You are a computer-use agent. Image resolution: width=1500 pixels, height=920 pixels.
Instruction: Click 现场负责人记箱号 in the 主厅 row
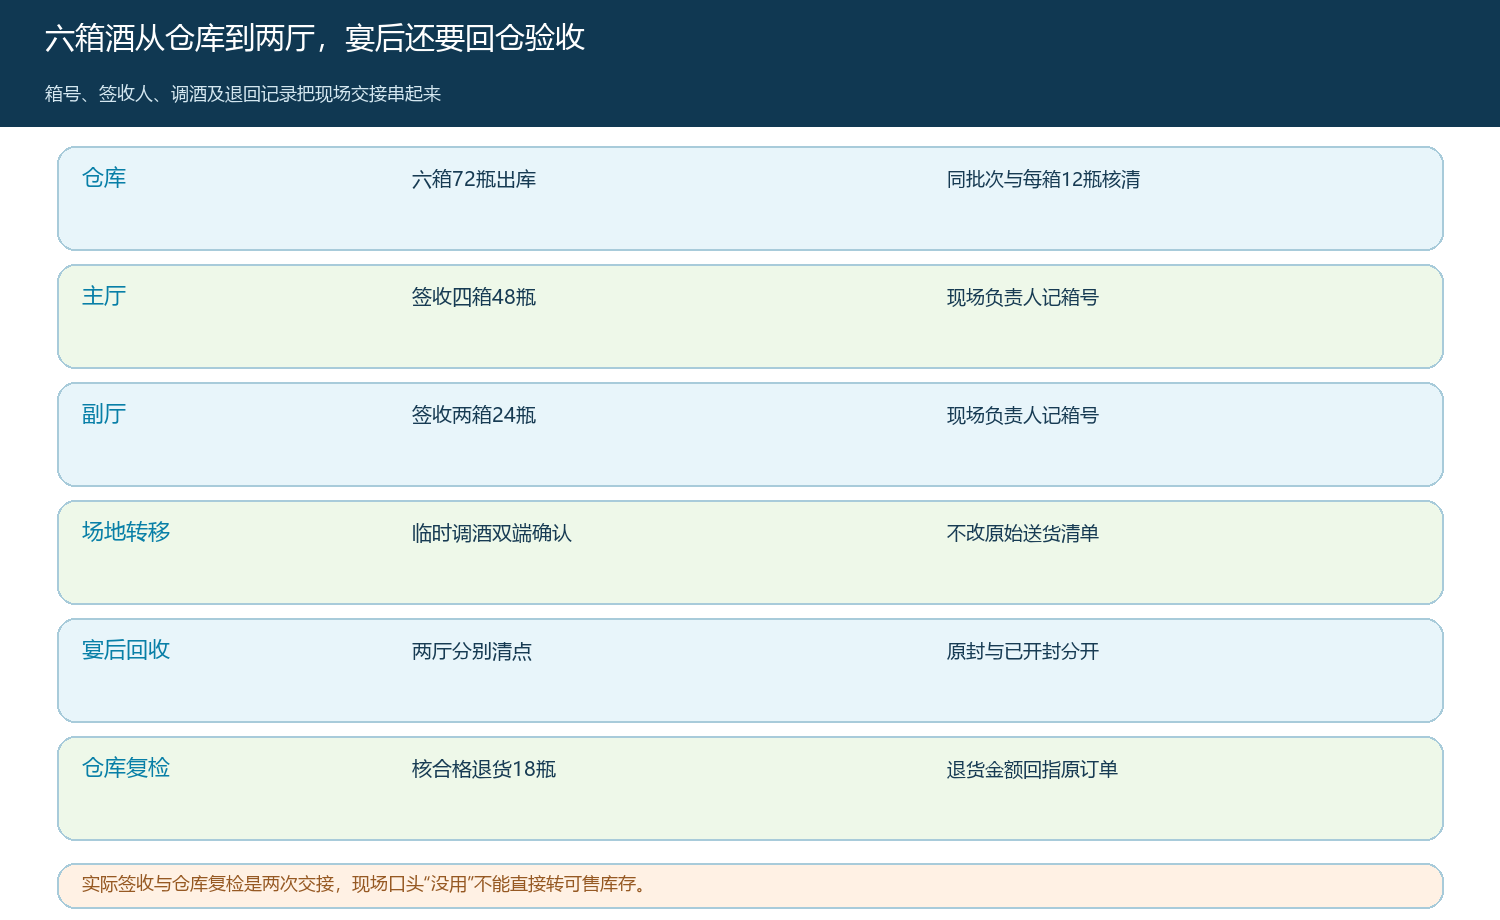click(x=1022, y=298)
